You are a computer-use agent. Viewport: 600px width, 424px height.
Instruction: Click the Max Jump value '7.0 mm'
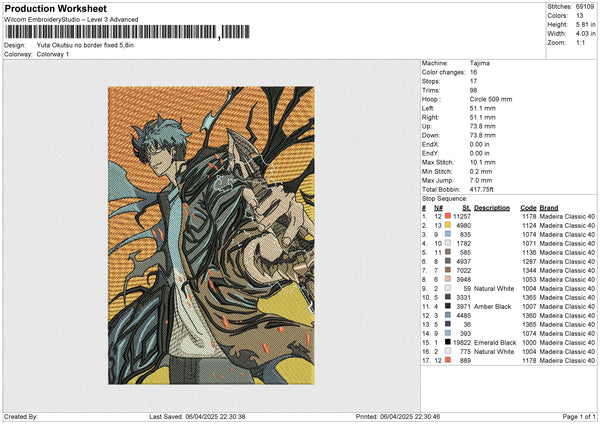(x=481, y=180)
